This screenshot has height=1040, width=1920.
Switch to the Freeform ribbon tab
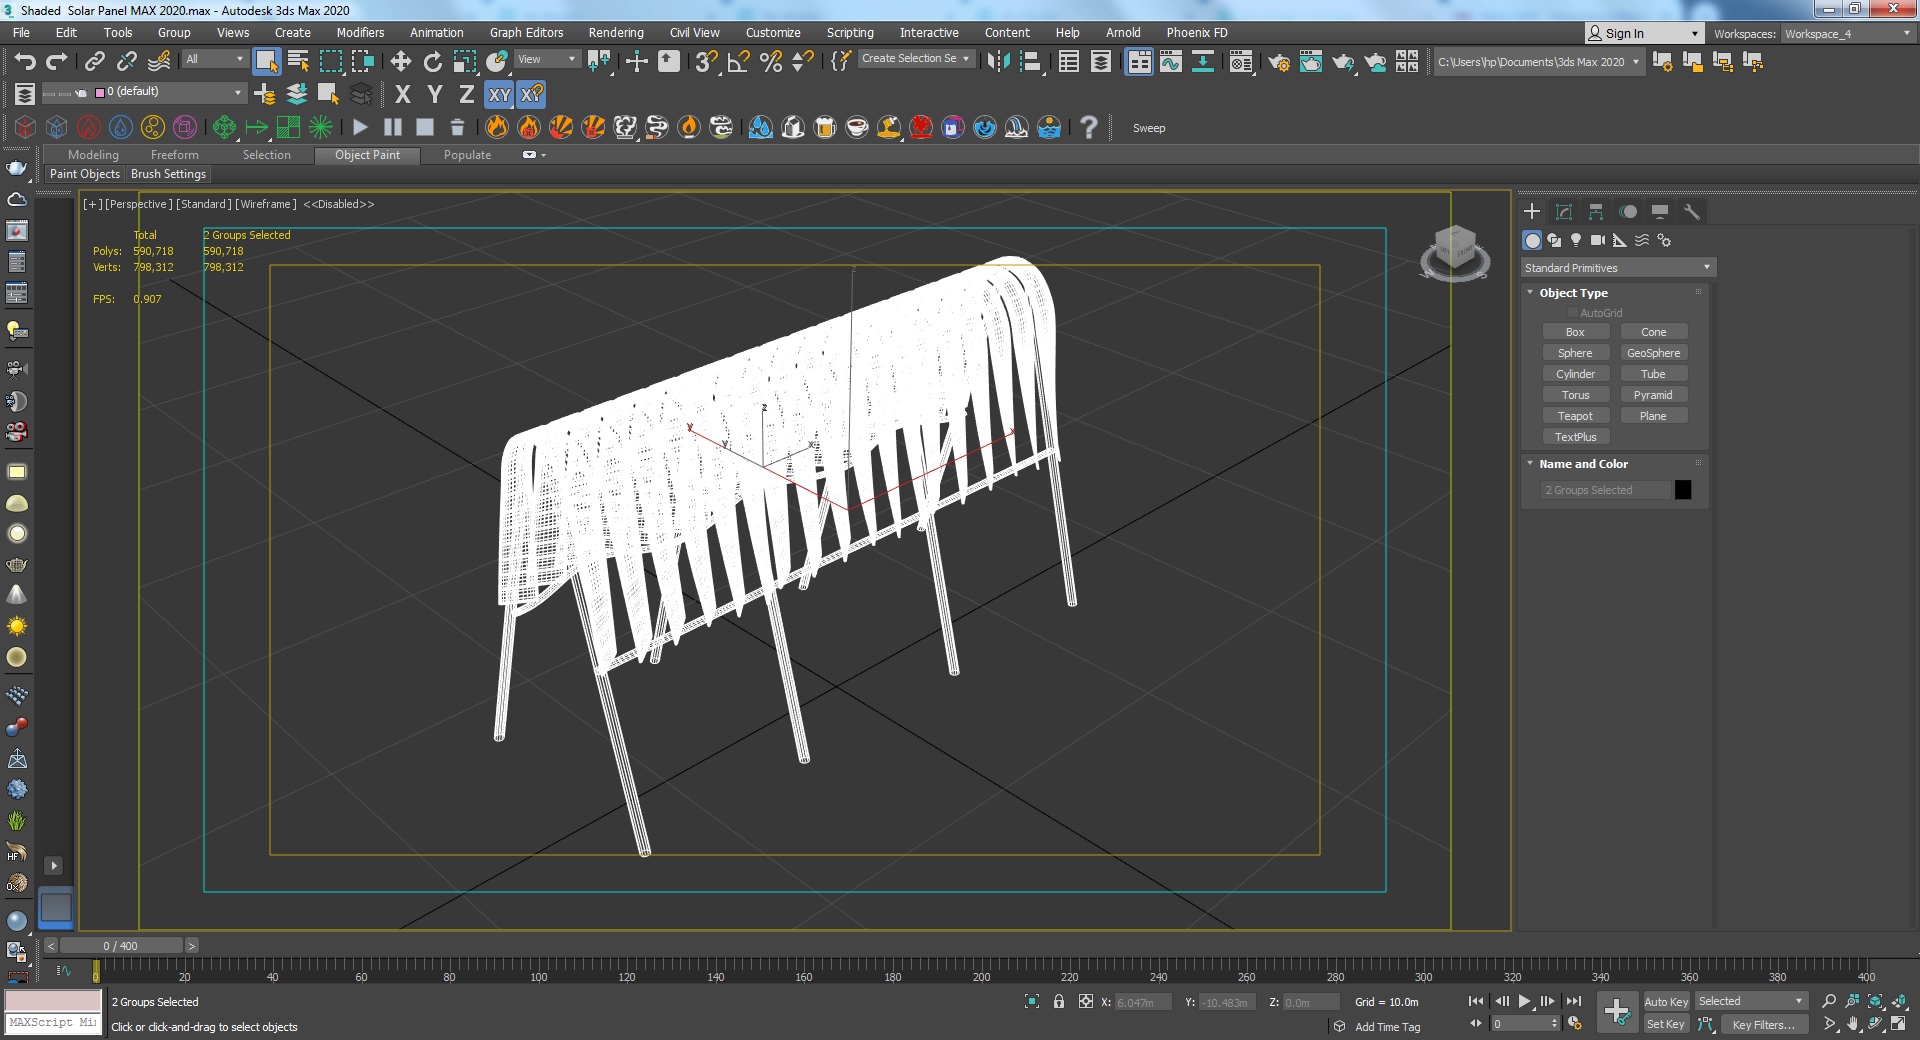[174, 155]
